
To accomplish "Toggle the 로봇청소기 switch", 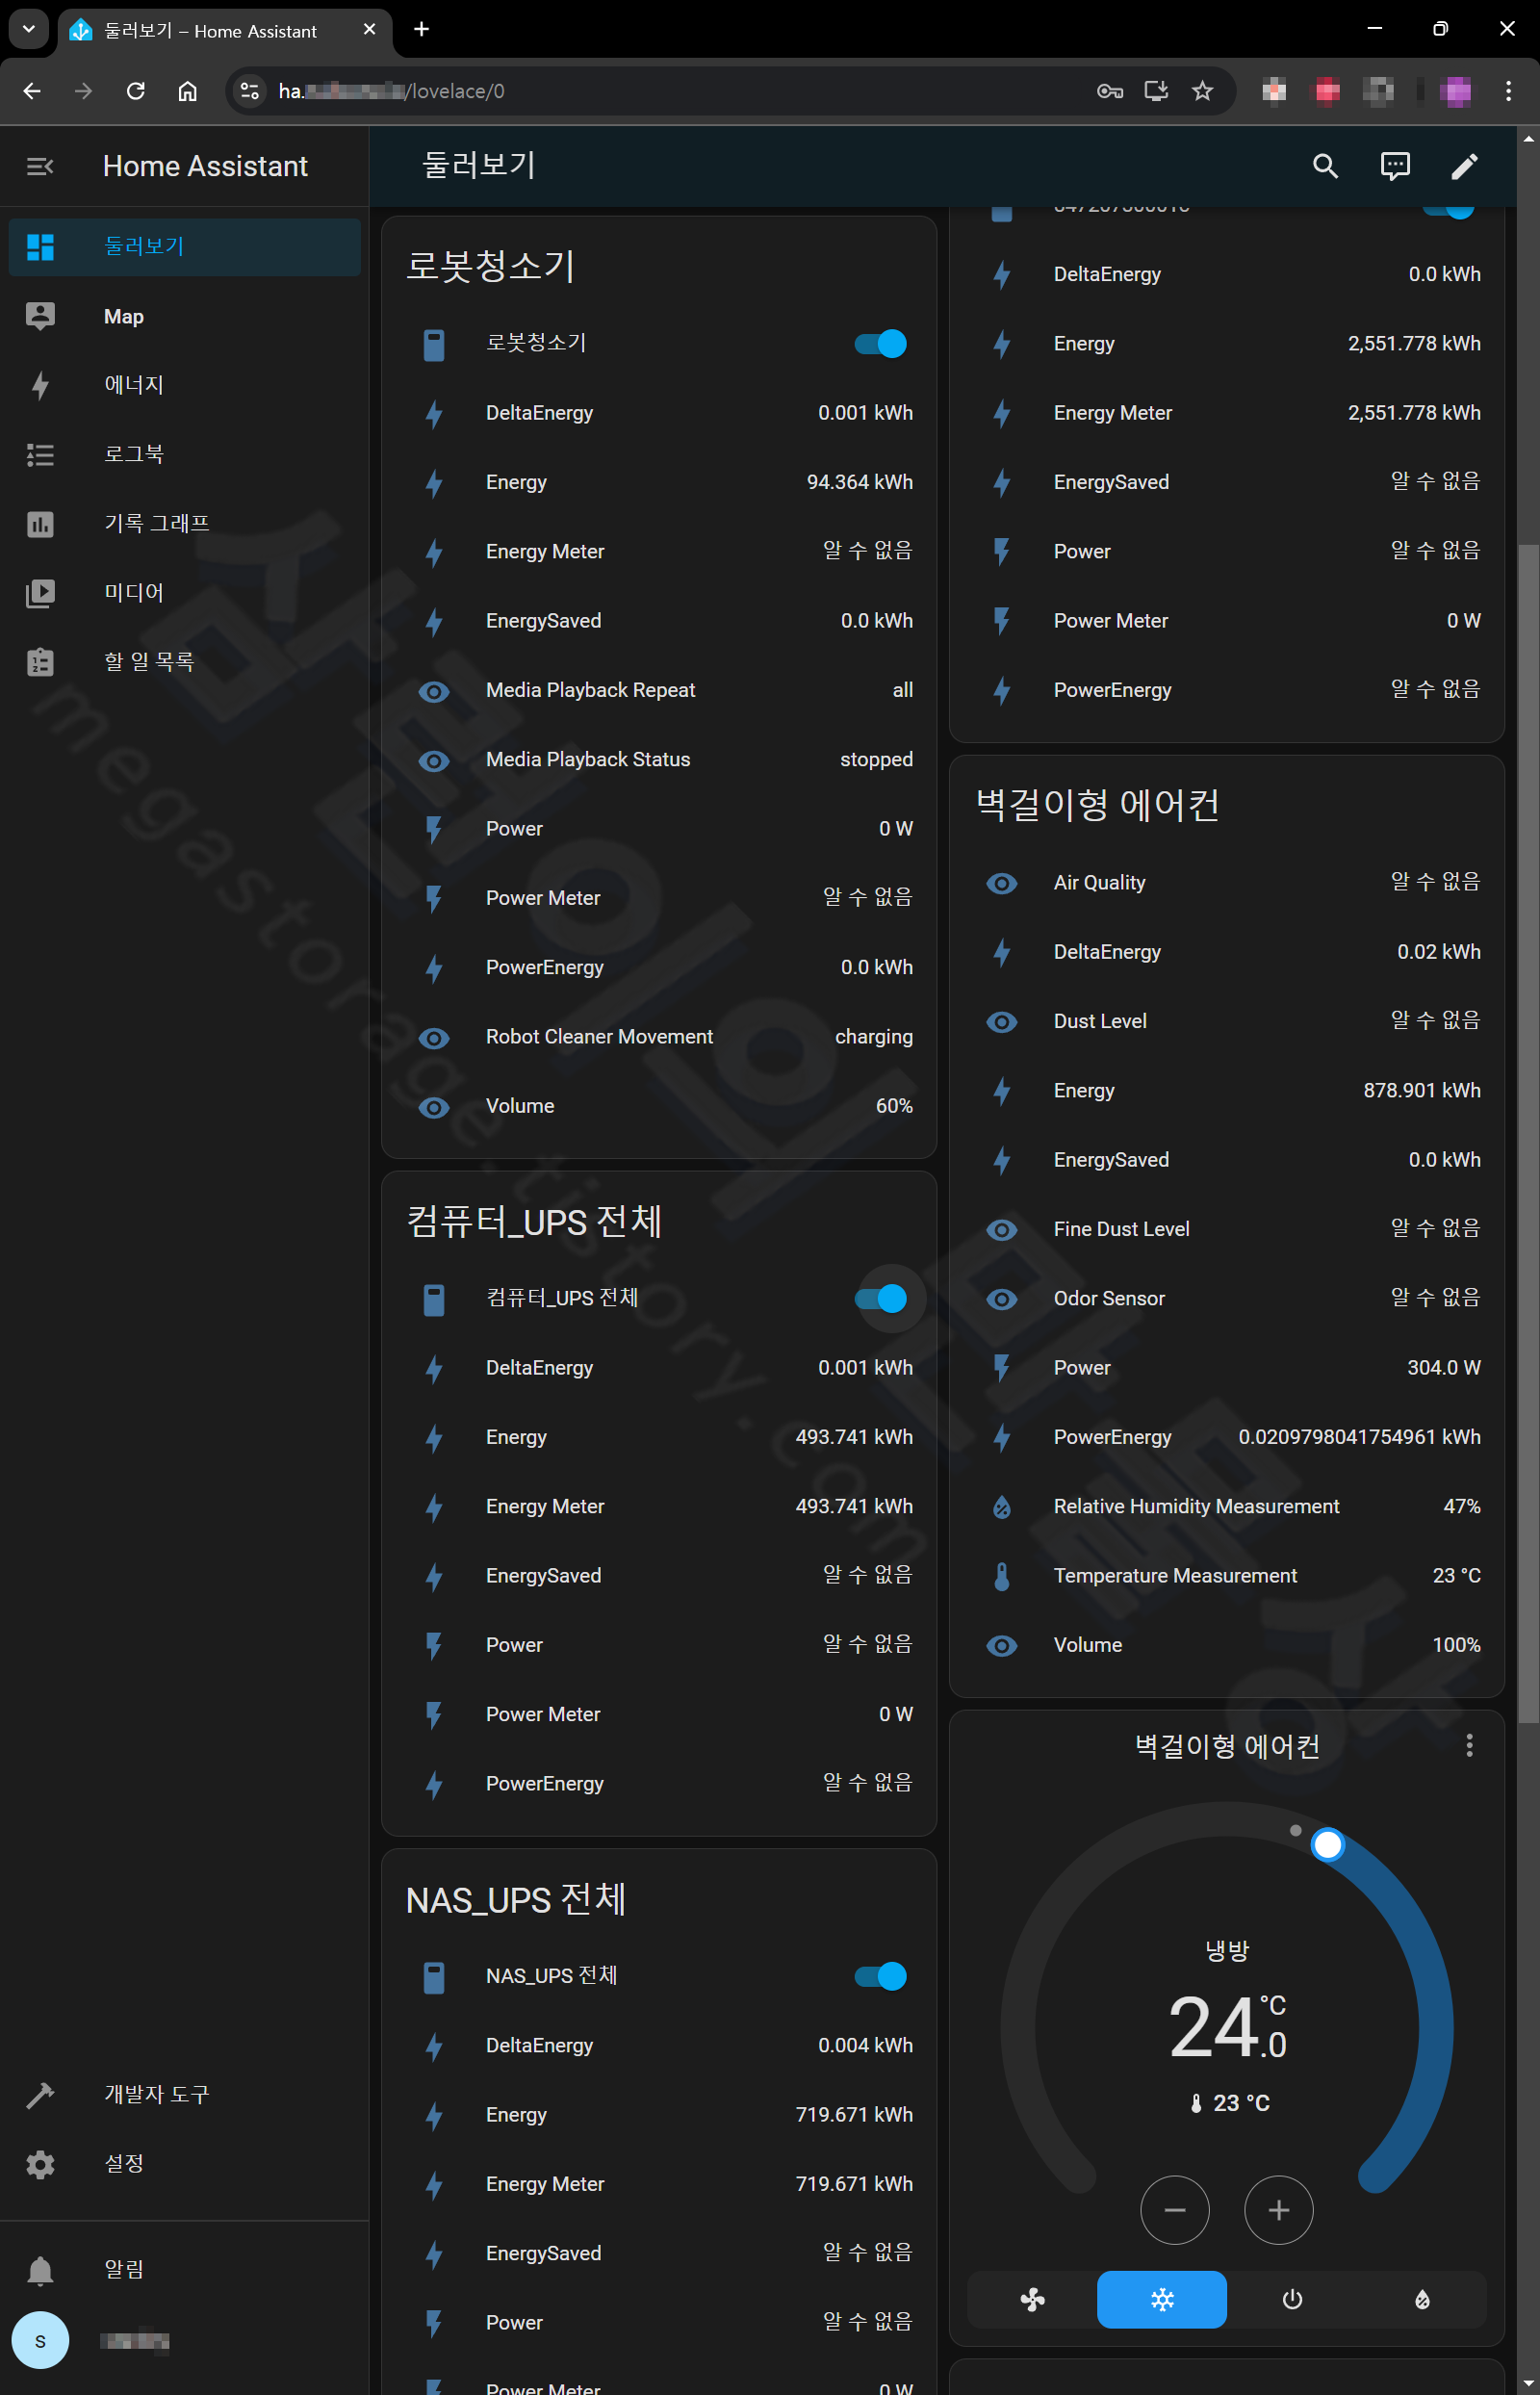I will [881, 343].
